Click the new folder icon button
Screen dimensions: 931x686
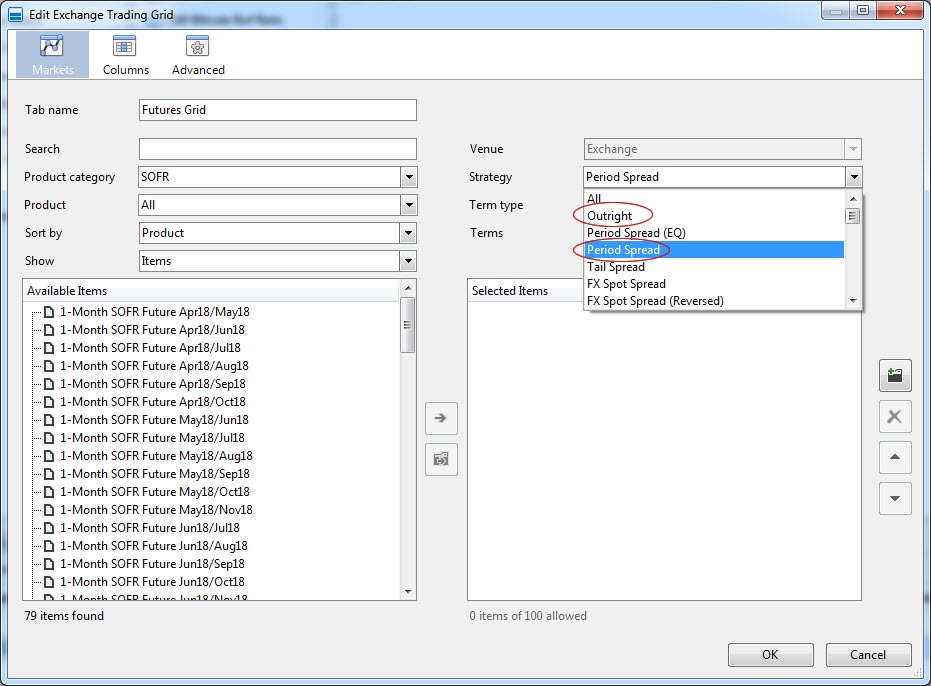coord(895,375)
